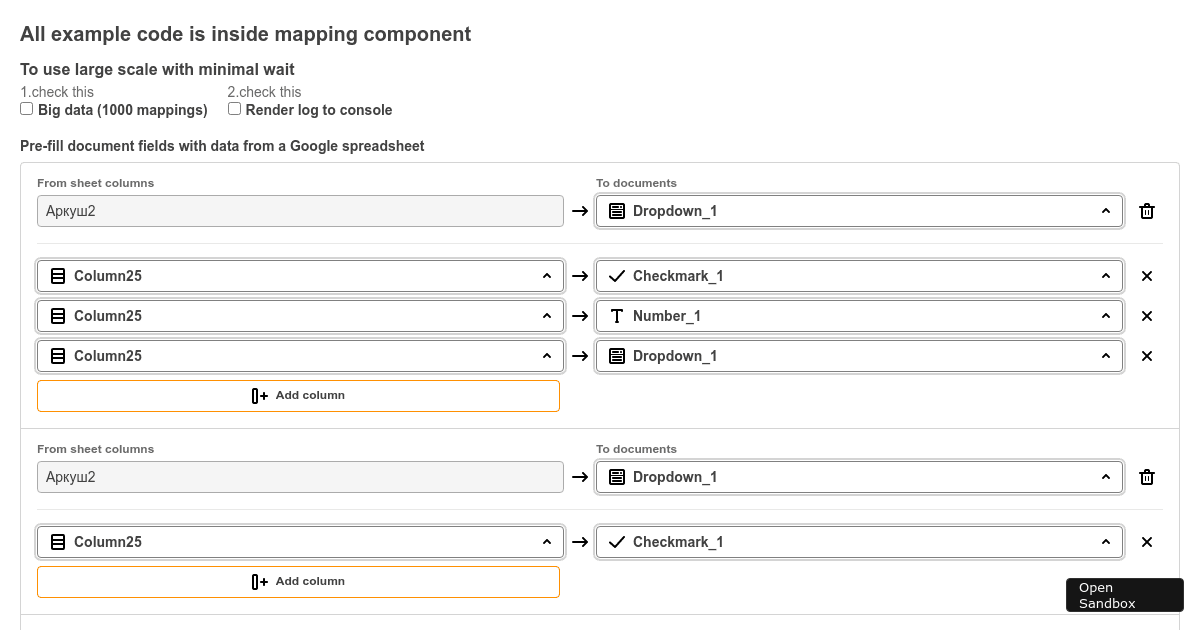Screen dimensions: 1200x630
Task: Collapse the first Dropdown_1 selector
Action: (x=1106, y=211)
